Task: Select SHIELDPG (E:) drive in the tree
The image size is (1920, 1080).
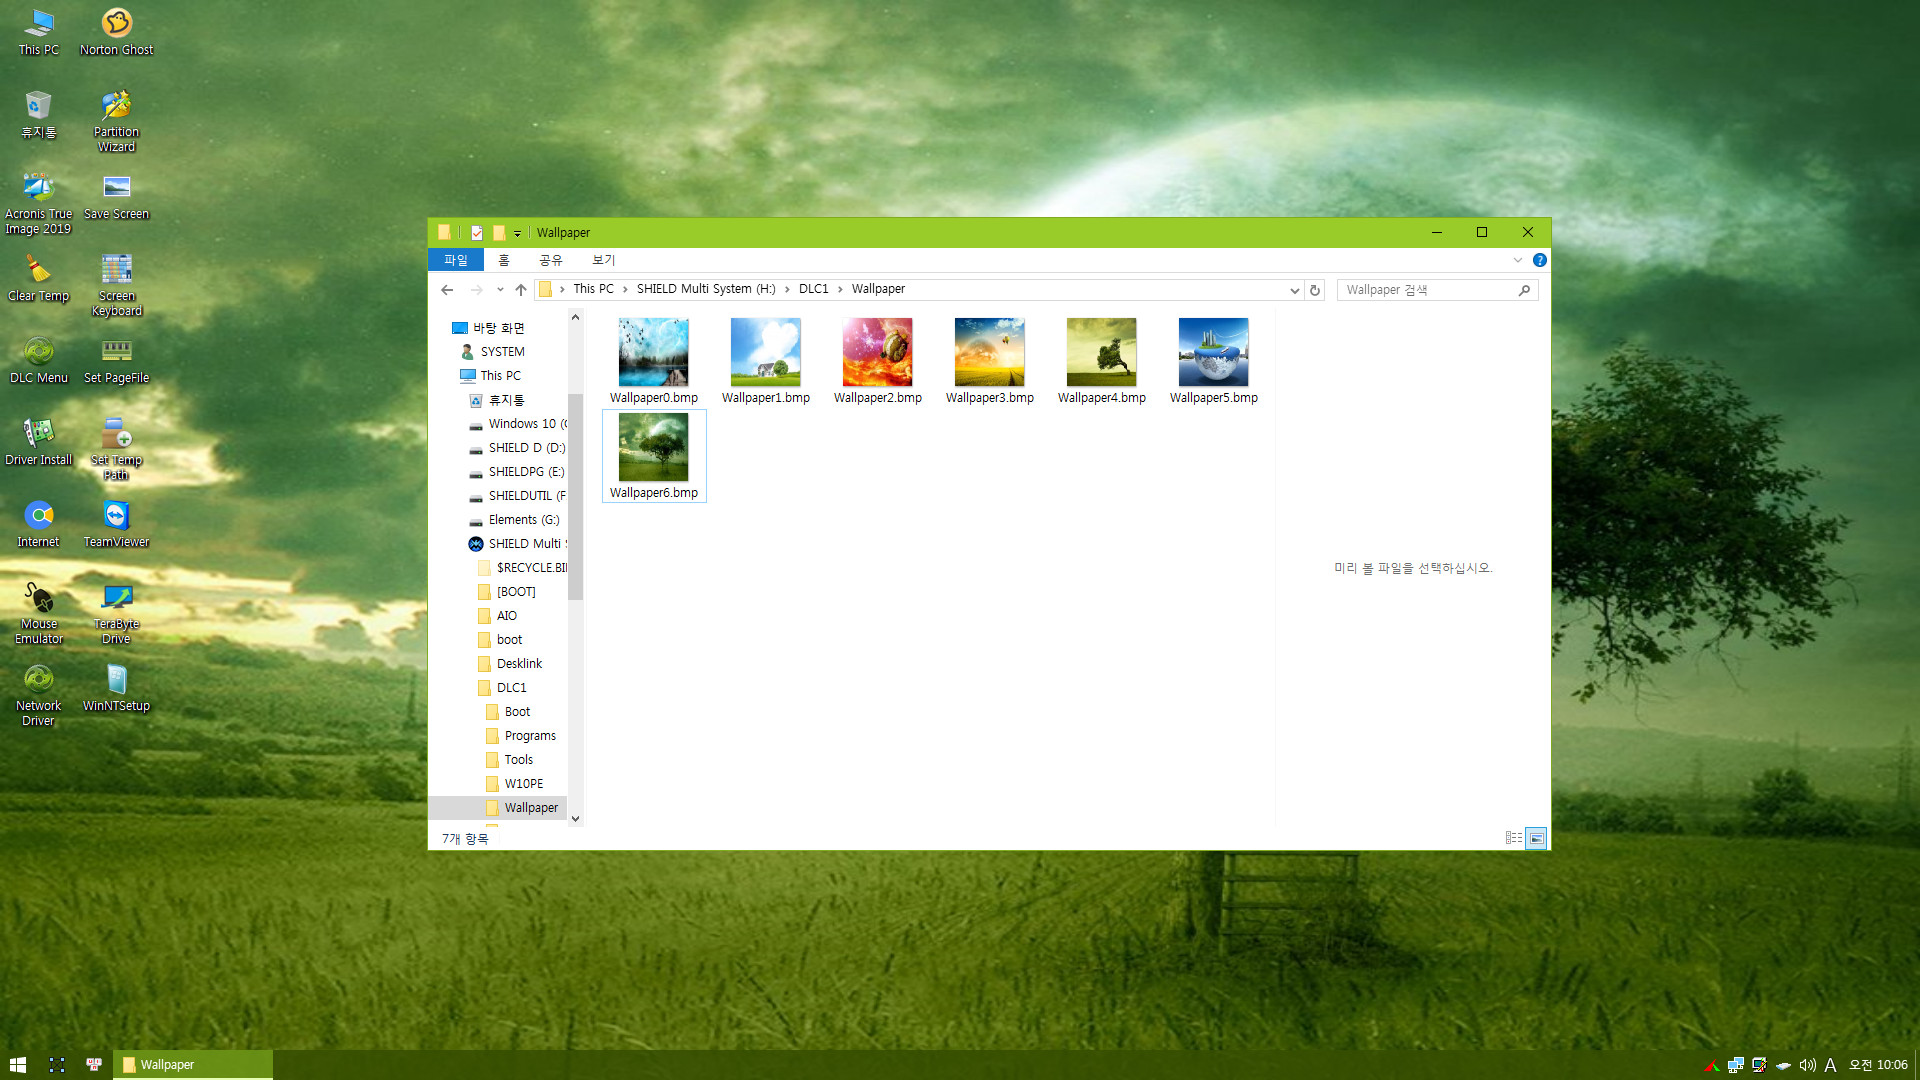Action: coord(518,472)
